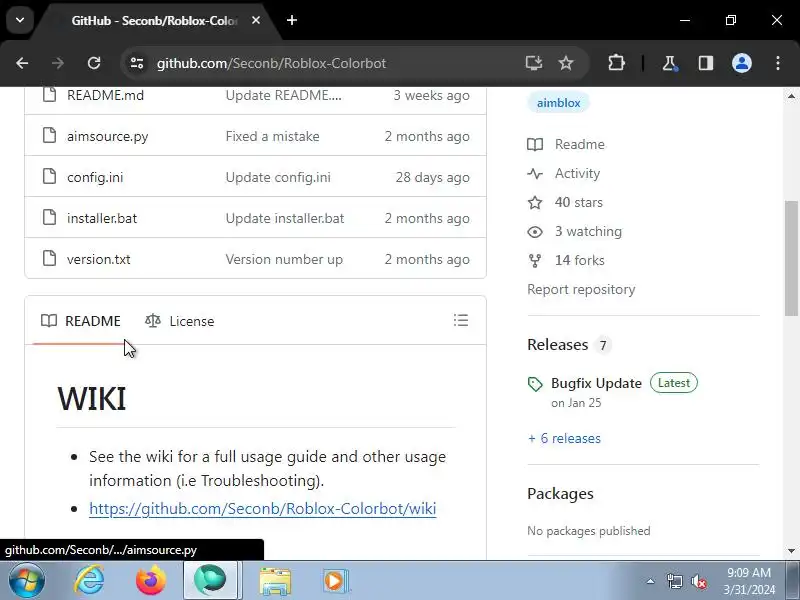Click scrollbar up arrow
The width and height of the screenshot is (800, 600).
pos(791,96)
